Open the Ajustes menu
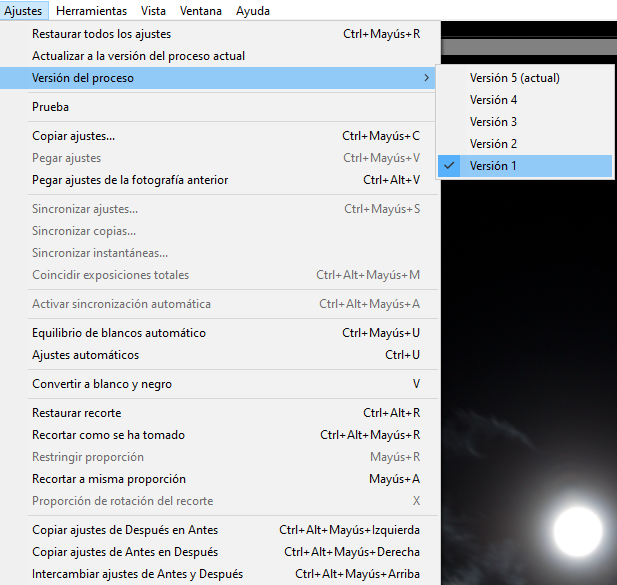The image size is (617, 585). 23,11
